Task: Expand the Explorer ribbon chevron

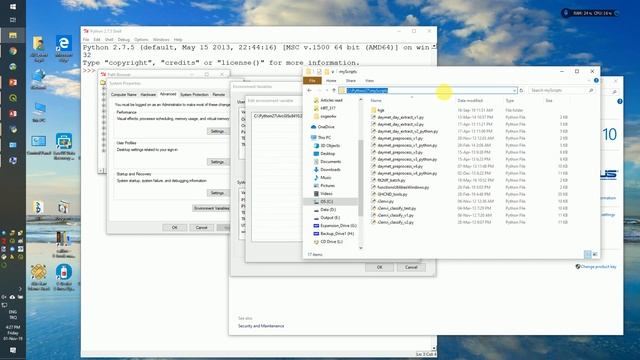Action: click(x=589, y=80)
